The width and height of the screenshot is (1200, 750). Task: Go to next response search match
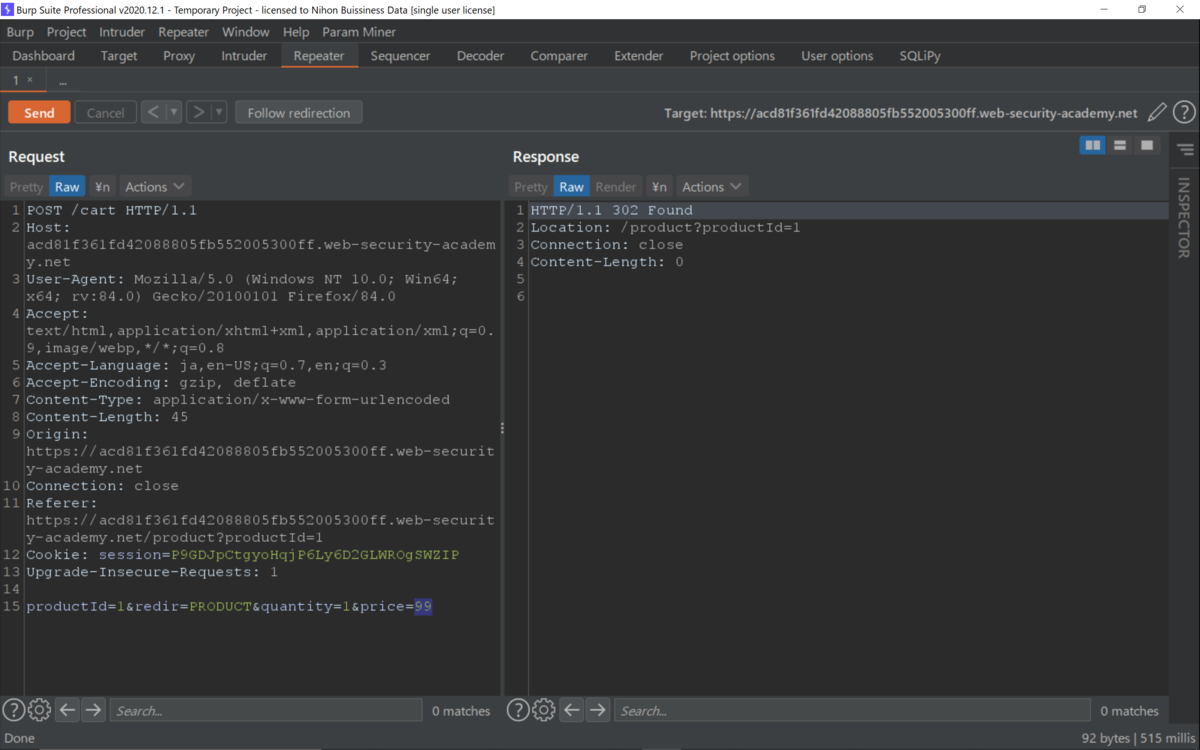point(597,710)
